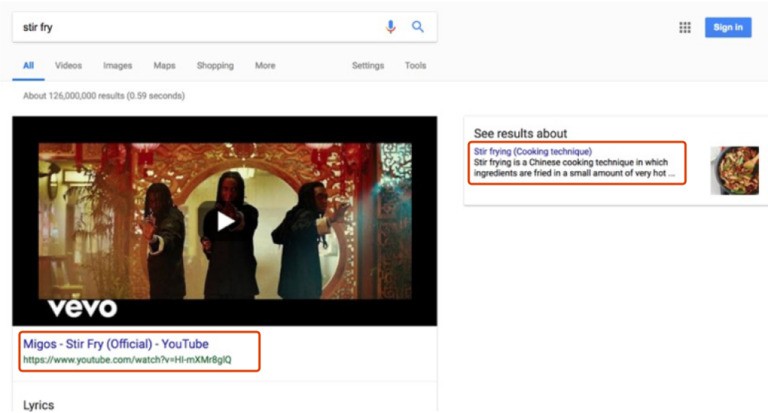Image resolution: width=768 pixels, height=413 pixels.
Task: Click the blue magnifier search icon
Action: 418,27
